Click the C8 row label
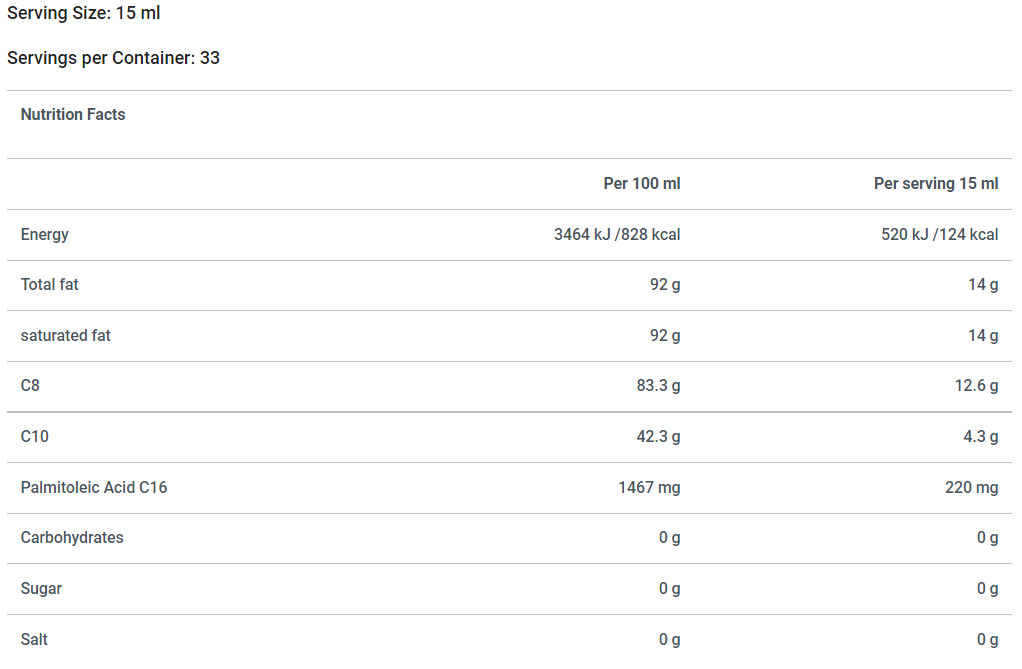The image size is (1022, 669). 30,386
